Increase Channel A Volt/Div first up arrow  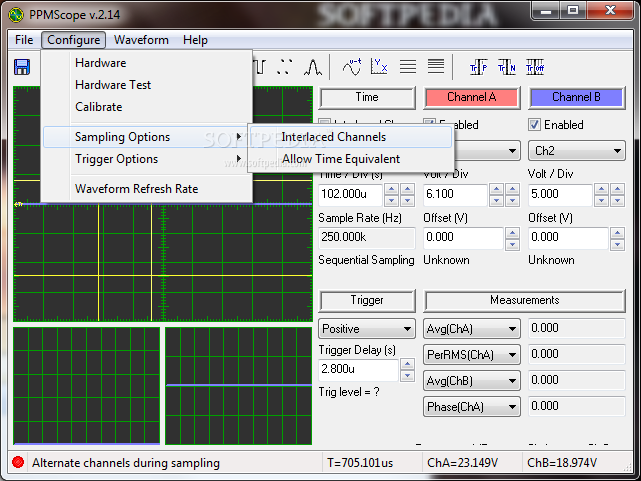pyautogui.click(x=496, y=189)
